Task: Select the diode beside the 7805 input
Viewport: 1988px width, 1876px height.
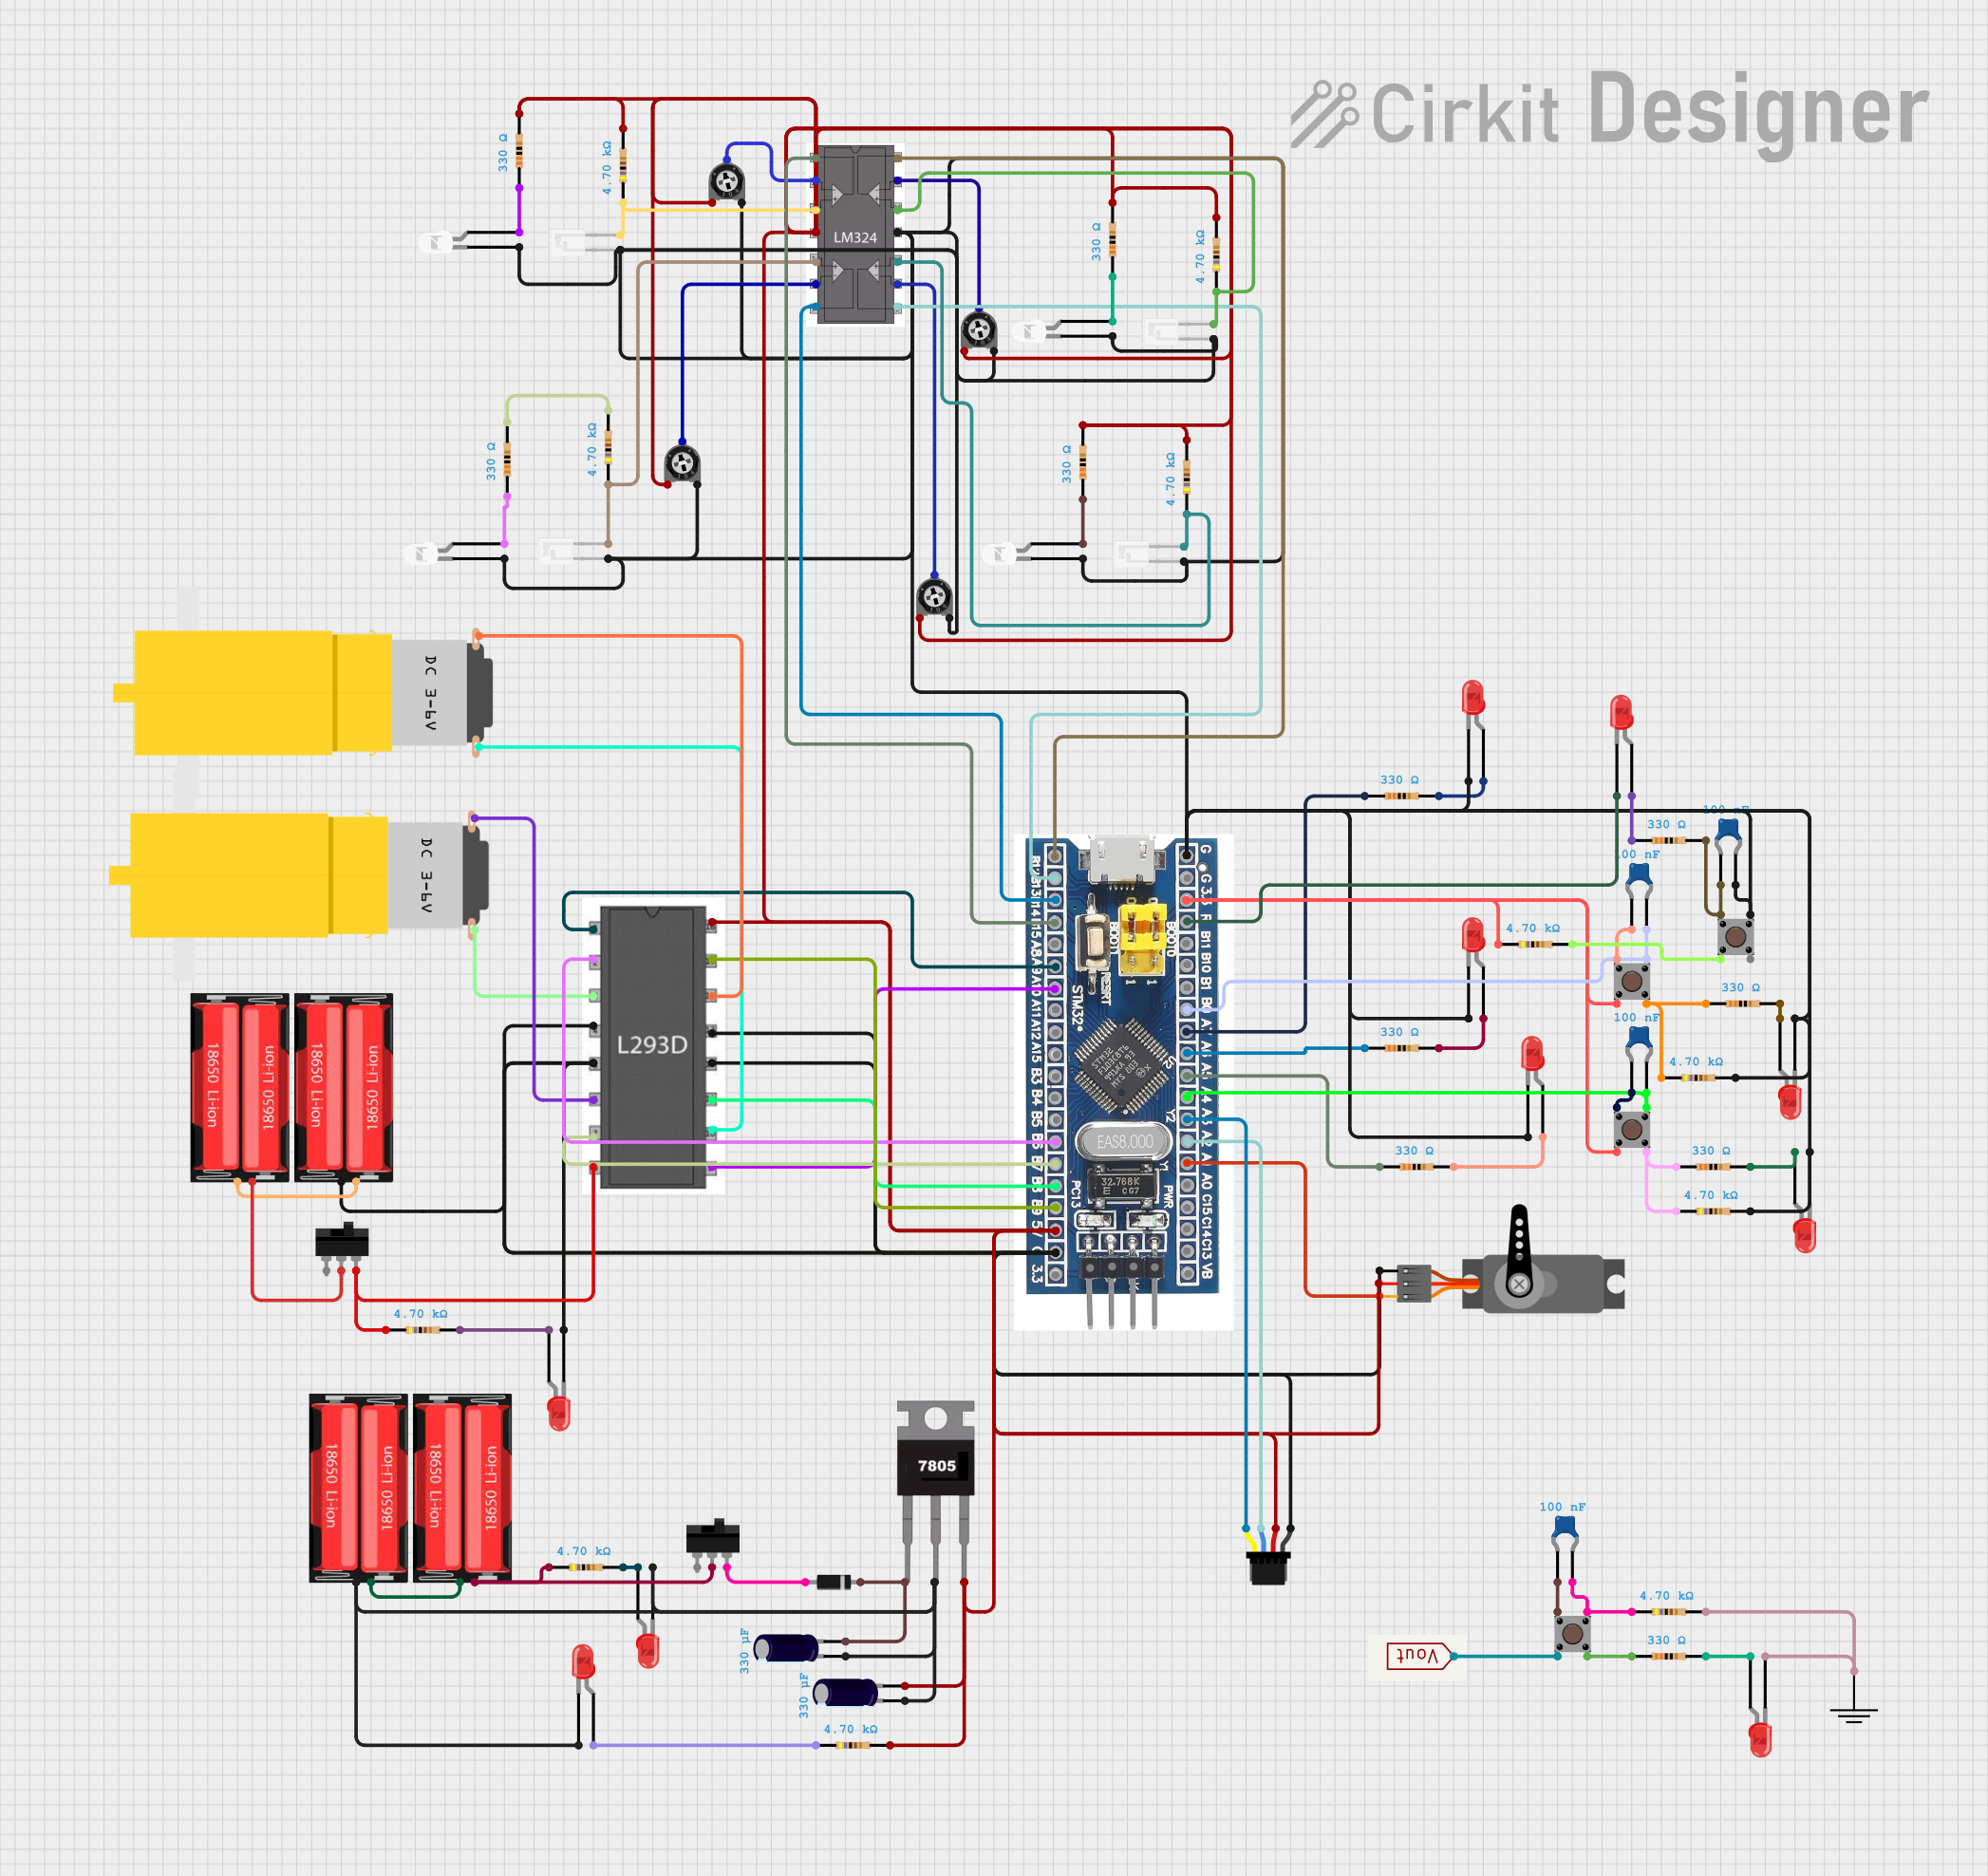Action: coord(834,1582)
